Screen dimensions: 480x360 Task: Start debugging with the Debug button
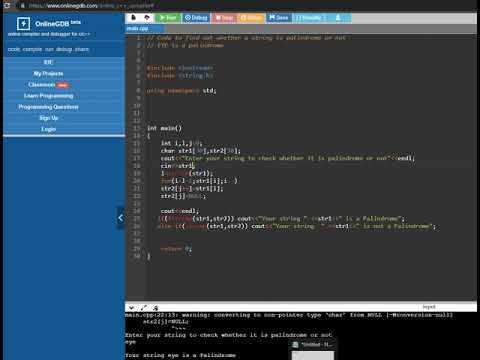[x=196, y=18]
